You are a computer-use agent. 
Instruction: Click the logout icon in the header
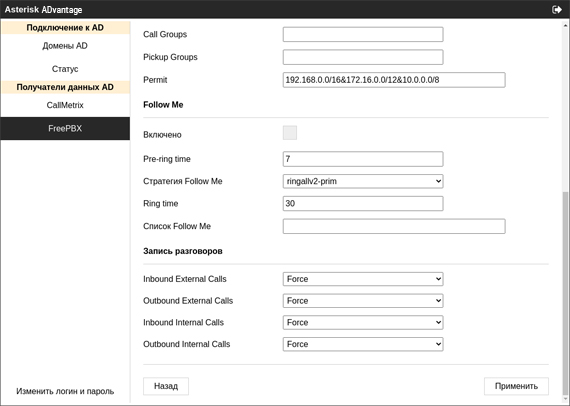point(557,9)
